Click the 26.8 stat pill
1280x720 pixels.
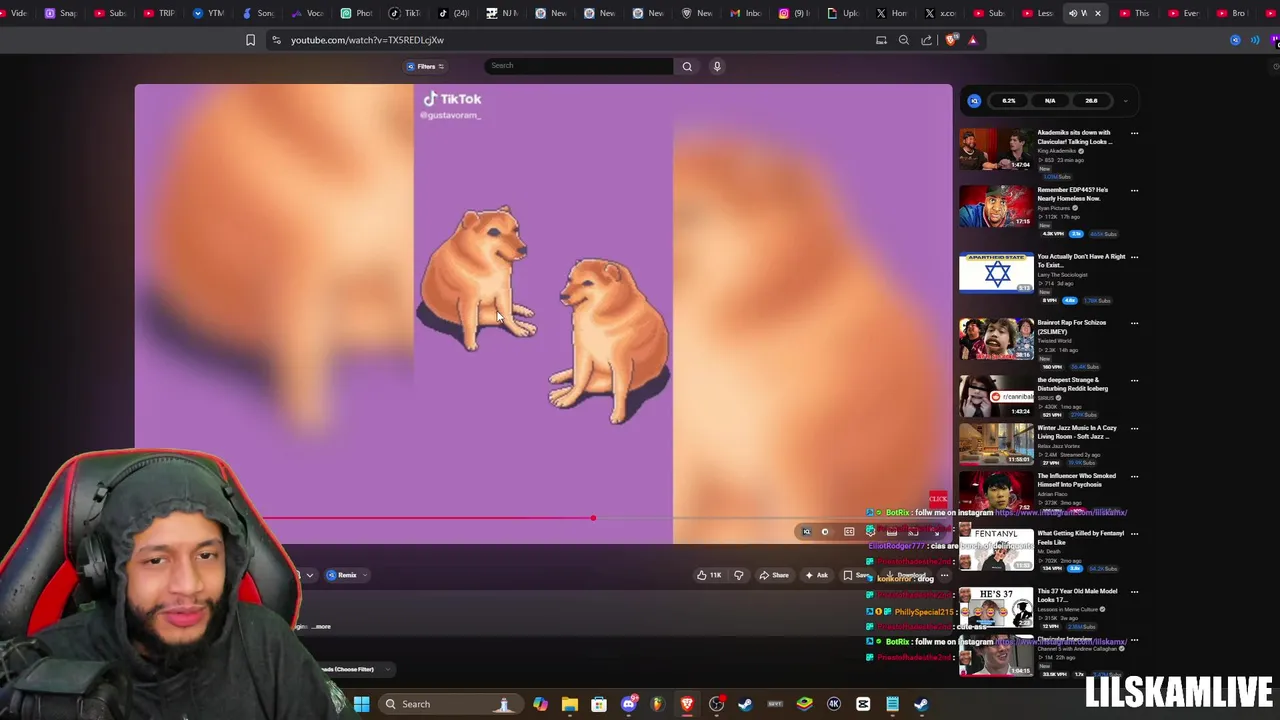[1091, 100]
